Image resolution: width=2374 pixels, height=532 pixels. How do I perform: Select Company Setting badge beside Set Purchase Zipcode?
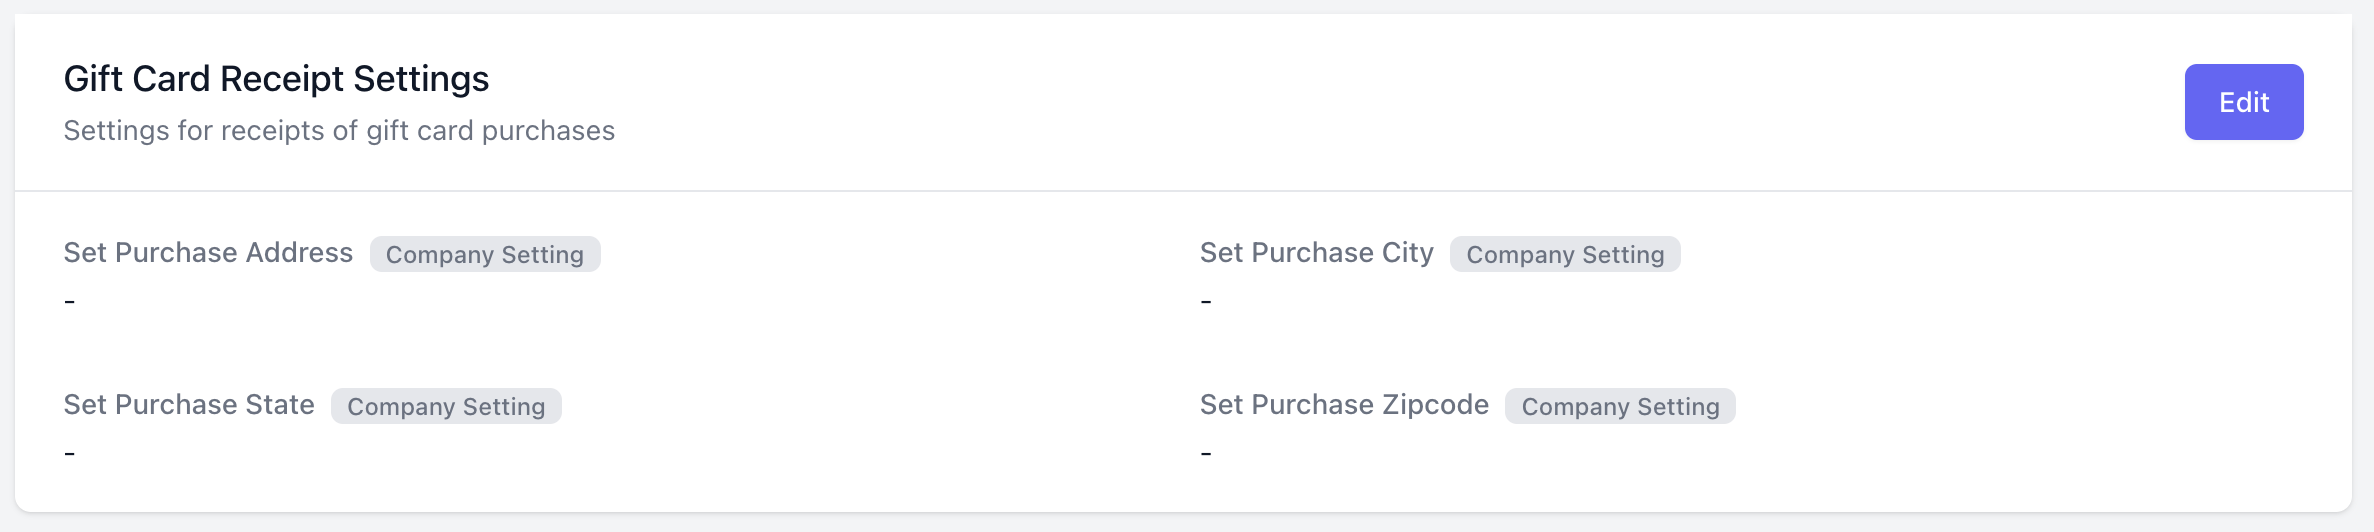coord(1620,407)
